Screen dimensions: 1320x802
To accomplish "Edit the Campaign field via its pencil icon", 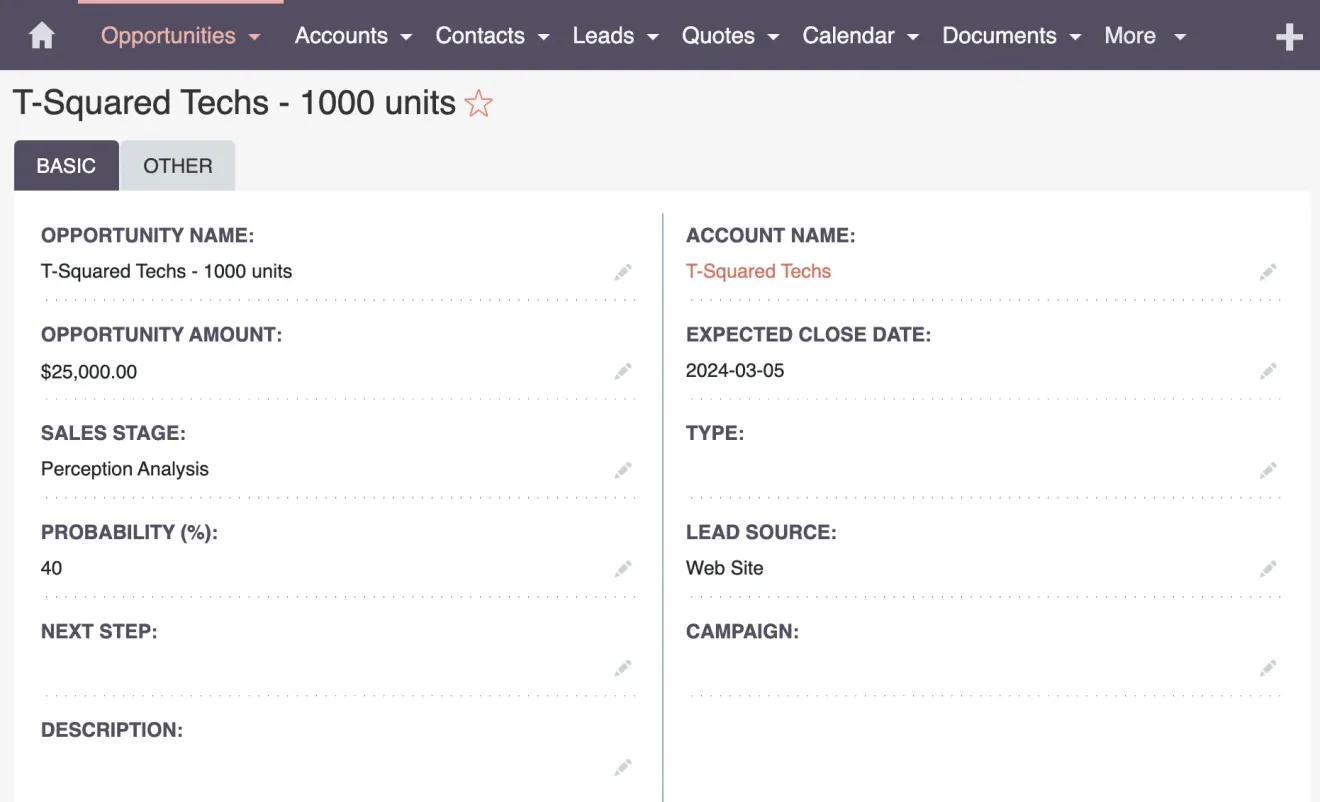I will 1267,667.
